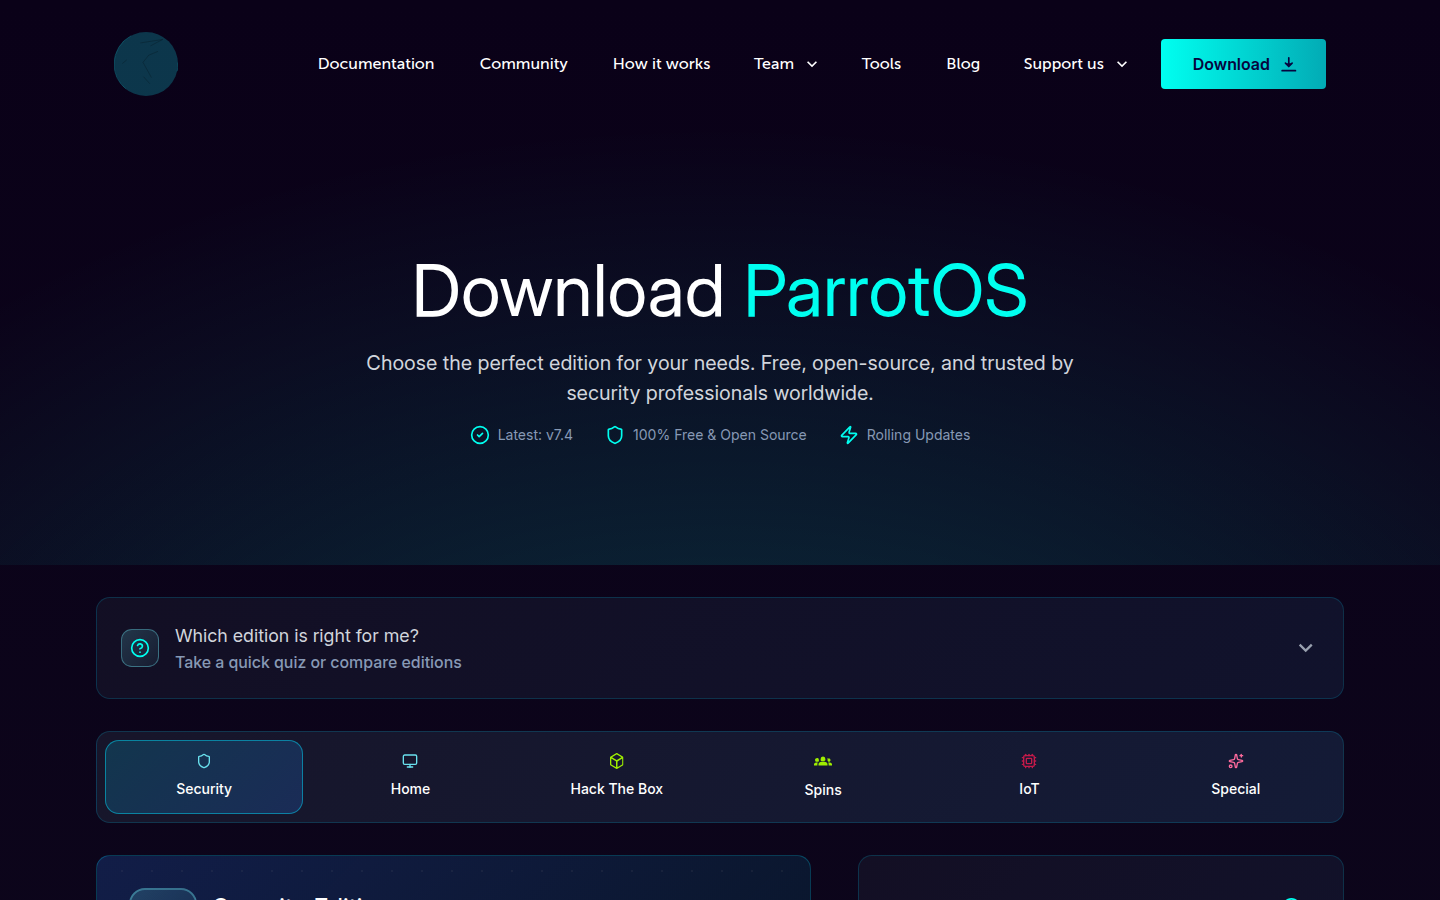Click the cyan Download text in header
This screenshot has height=900, width=1440.
(x=1231, y=64)
